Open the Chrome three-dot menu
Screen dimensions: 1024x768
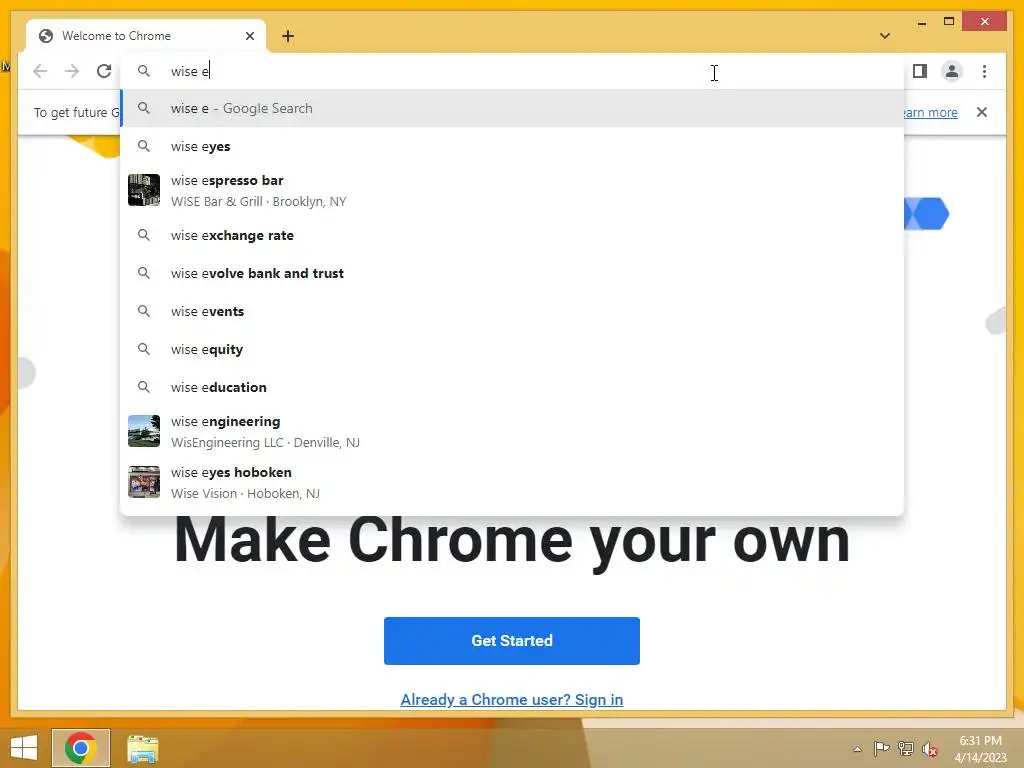(984, 71)
